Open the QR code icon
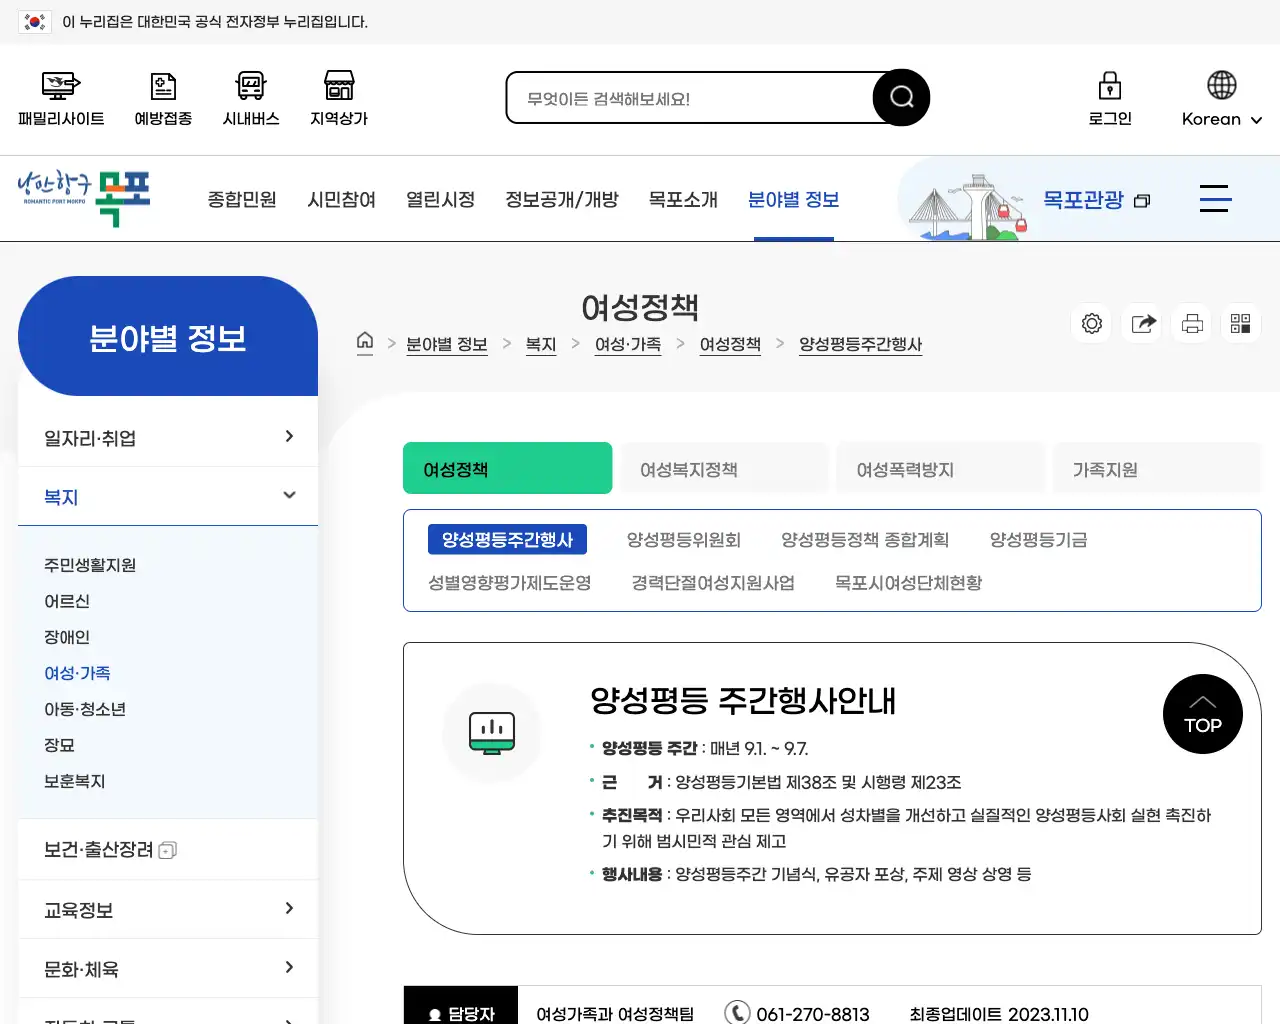 (1240, 323)
